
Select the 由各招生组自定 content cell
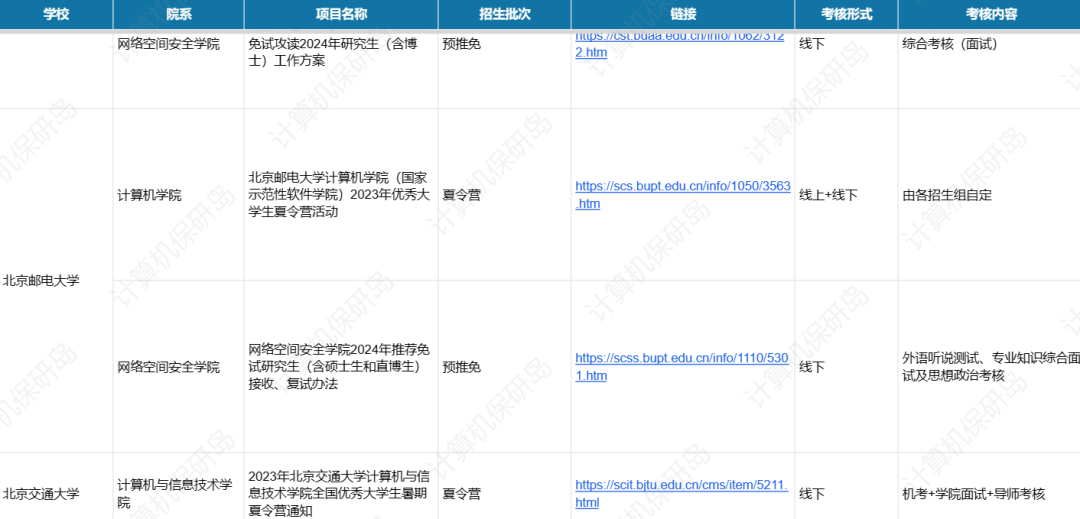(989, 195)
